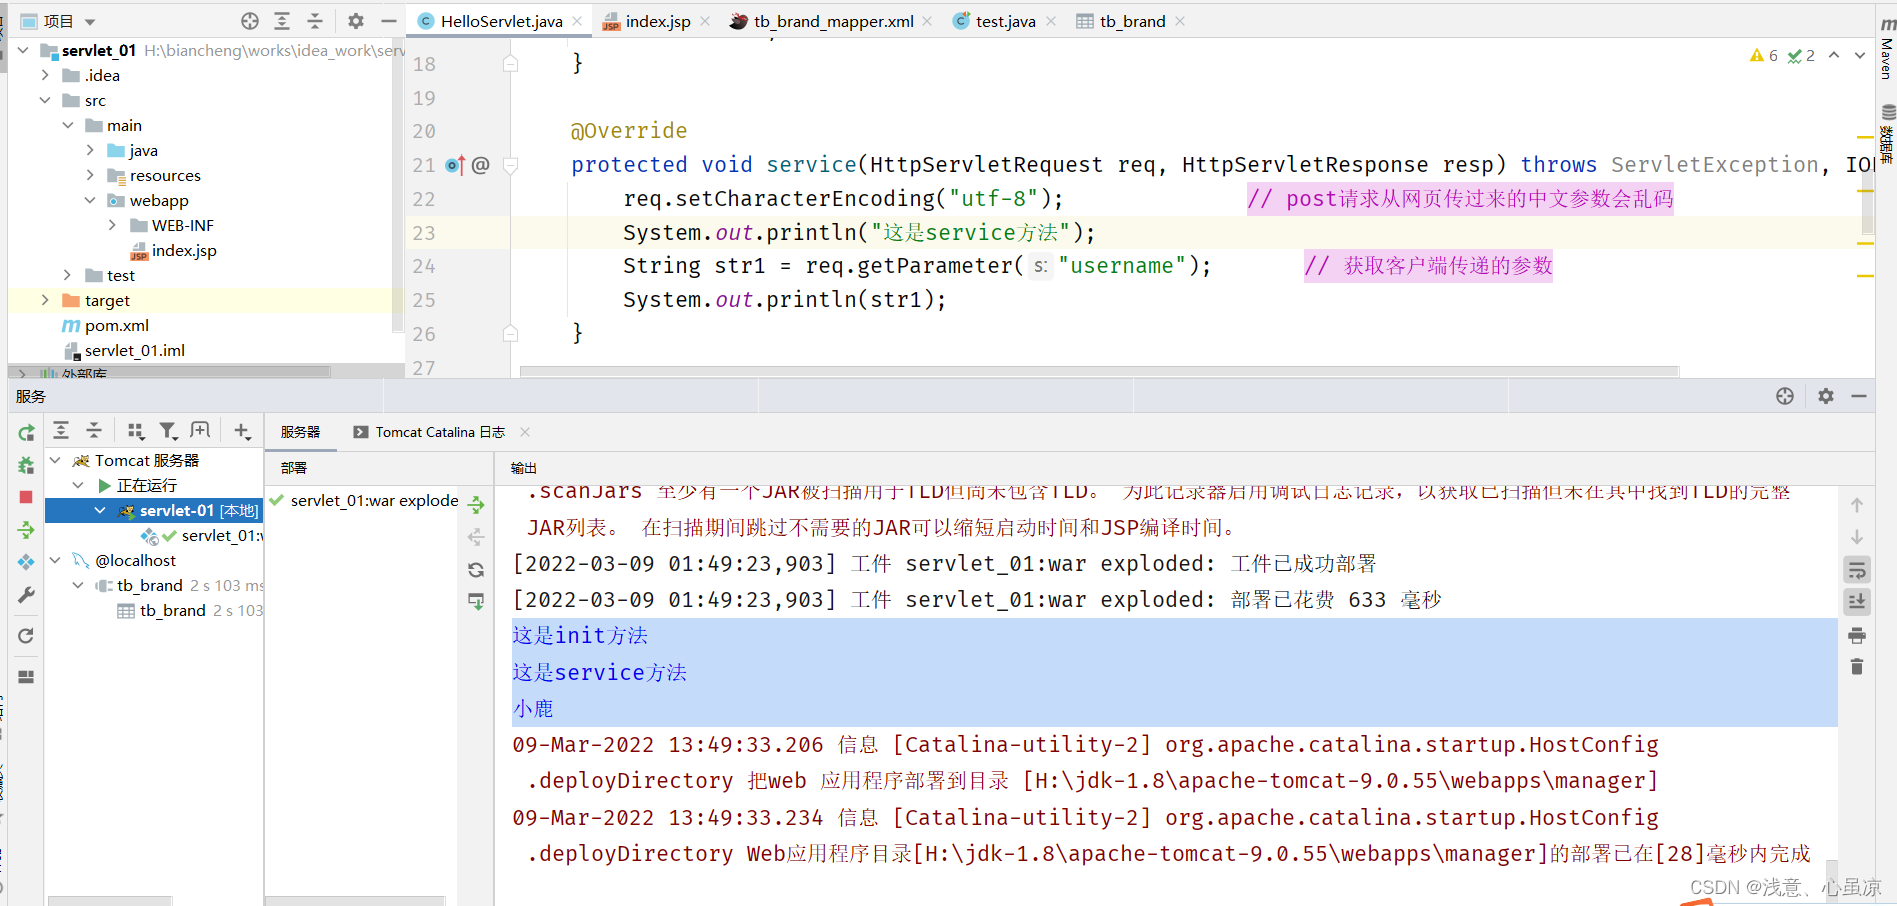
Task: Select index.jsp in project tree
Action: [173, 250]
